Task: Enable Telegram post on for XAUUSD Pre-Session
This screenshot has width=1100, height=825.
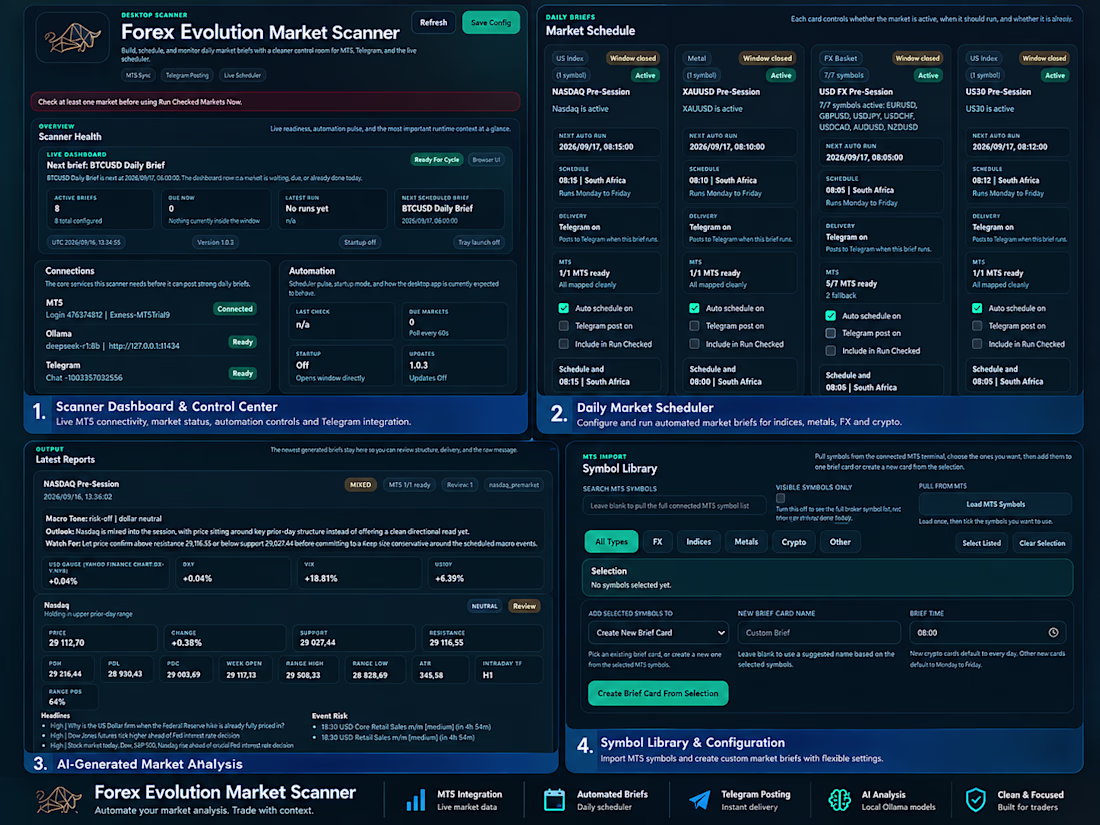Action: coord(694,326)
